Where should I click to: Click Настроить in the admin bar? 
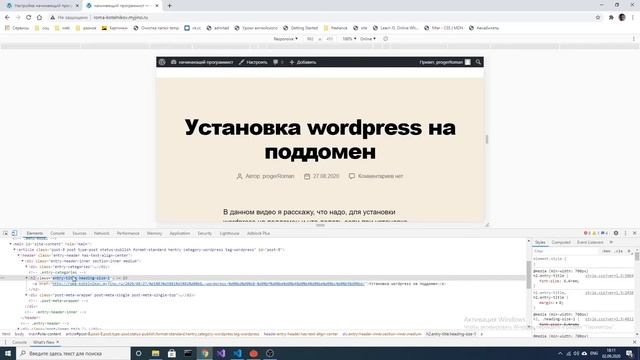(x=253, y=62)
